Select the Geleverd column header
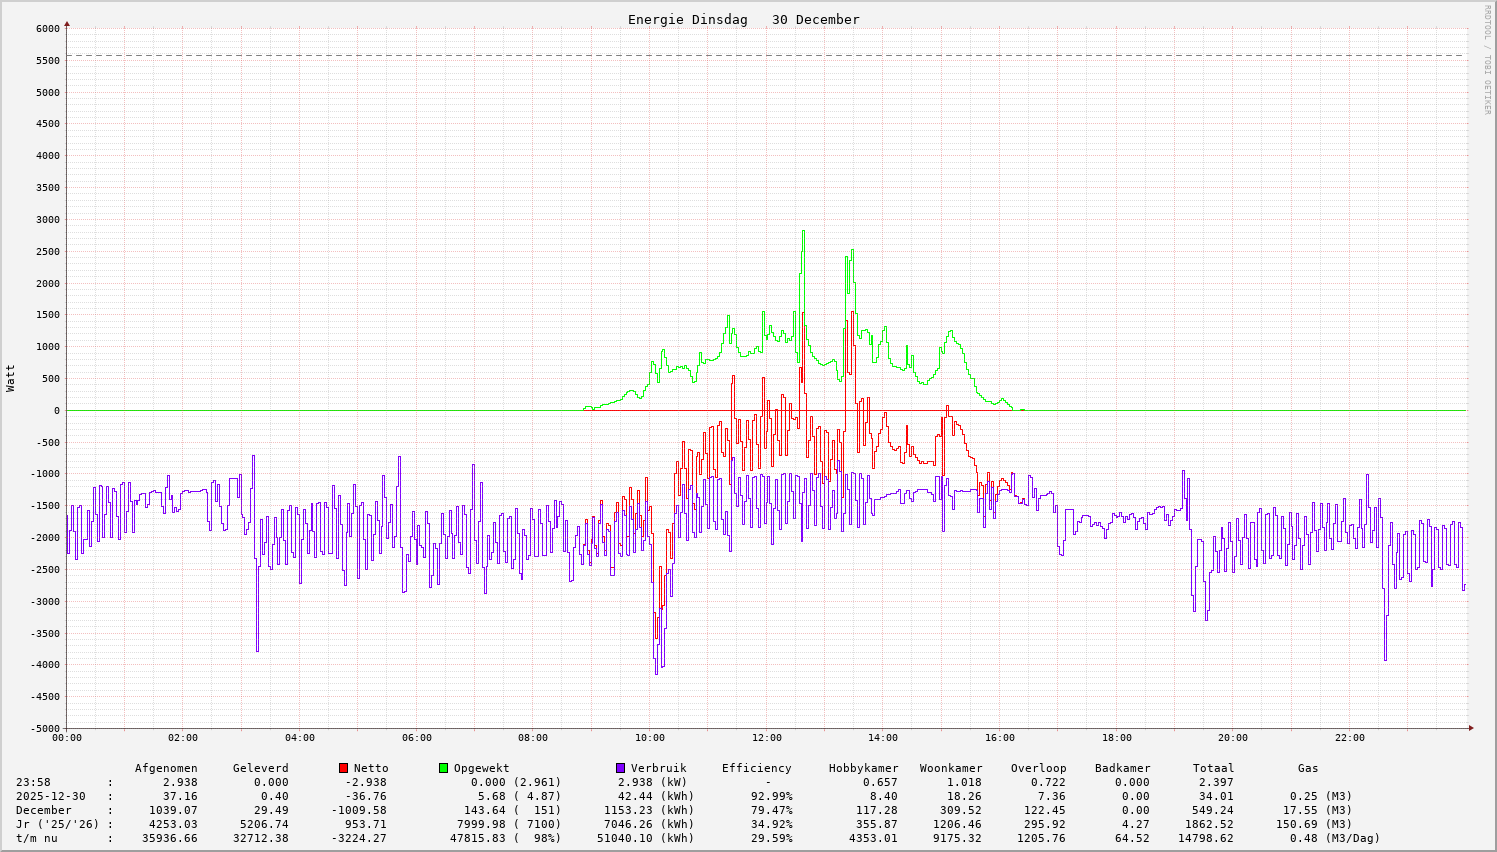 [260, 768]
